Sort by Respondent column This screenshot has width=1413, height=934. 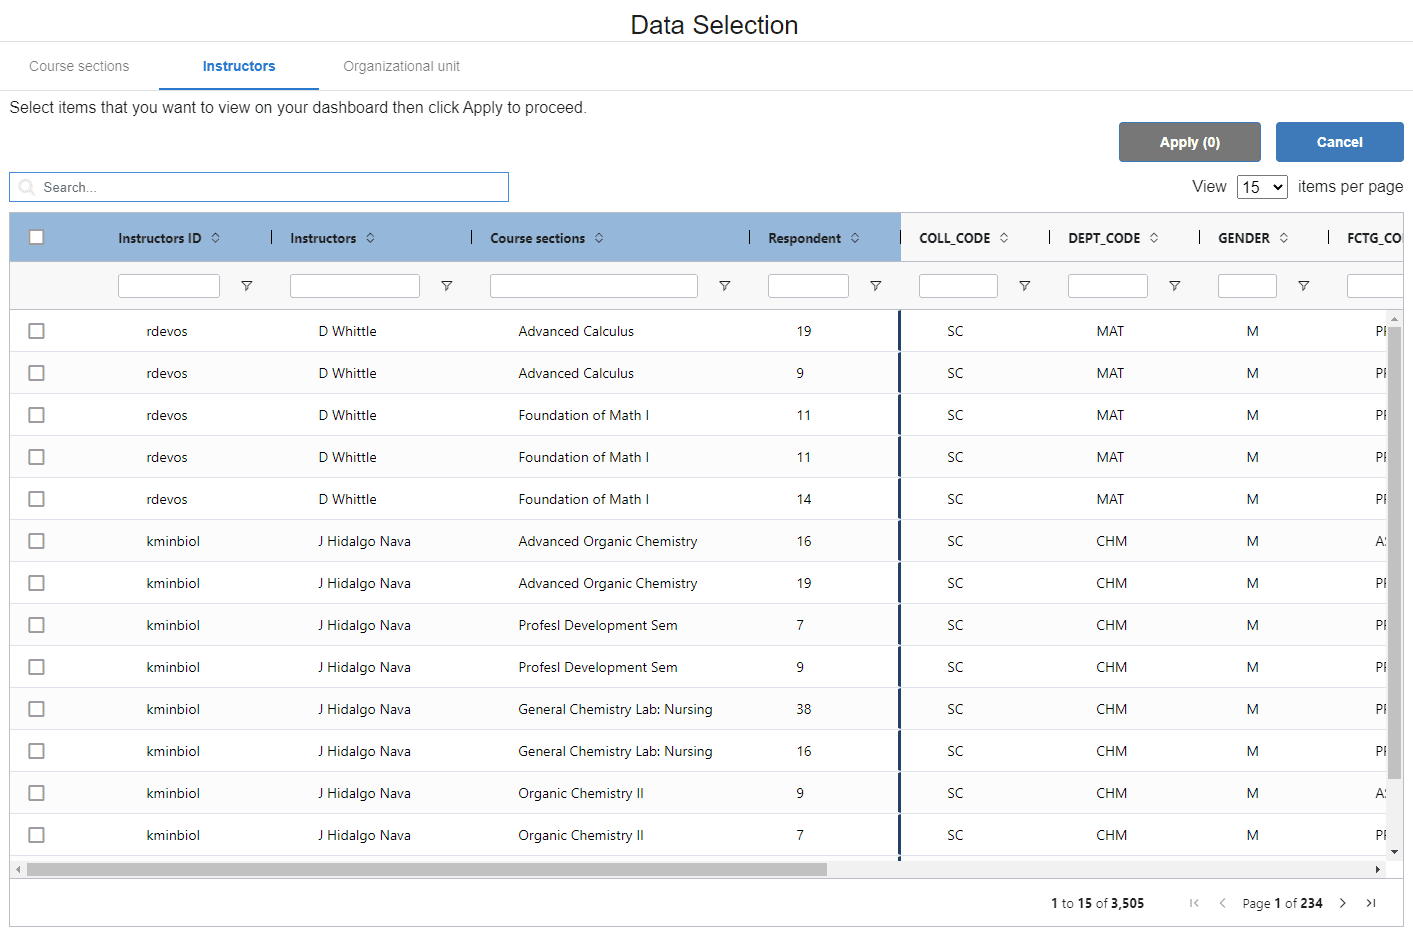(855, 238)
